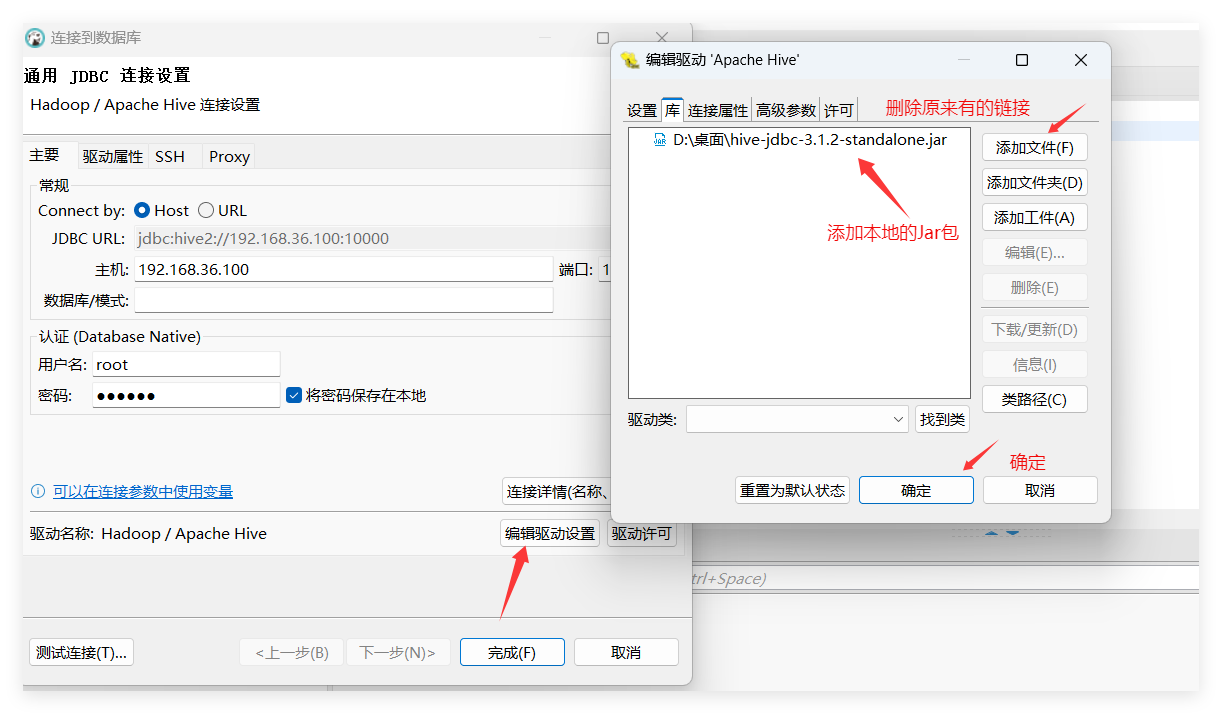The width and height of the screenshot is (1222, 714).
Task: Select the Host radio button
Action: (142, 210)
